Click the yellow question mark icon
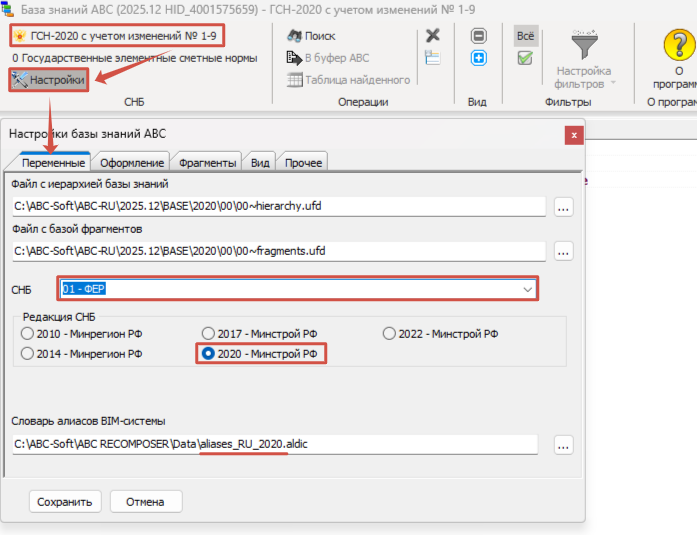This screenshot has width=697, height=535. click(679, 45)
